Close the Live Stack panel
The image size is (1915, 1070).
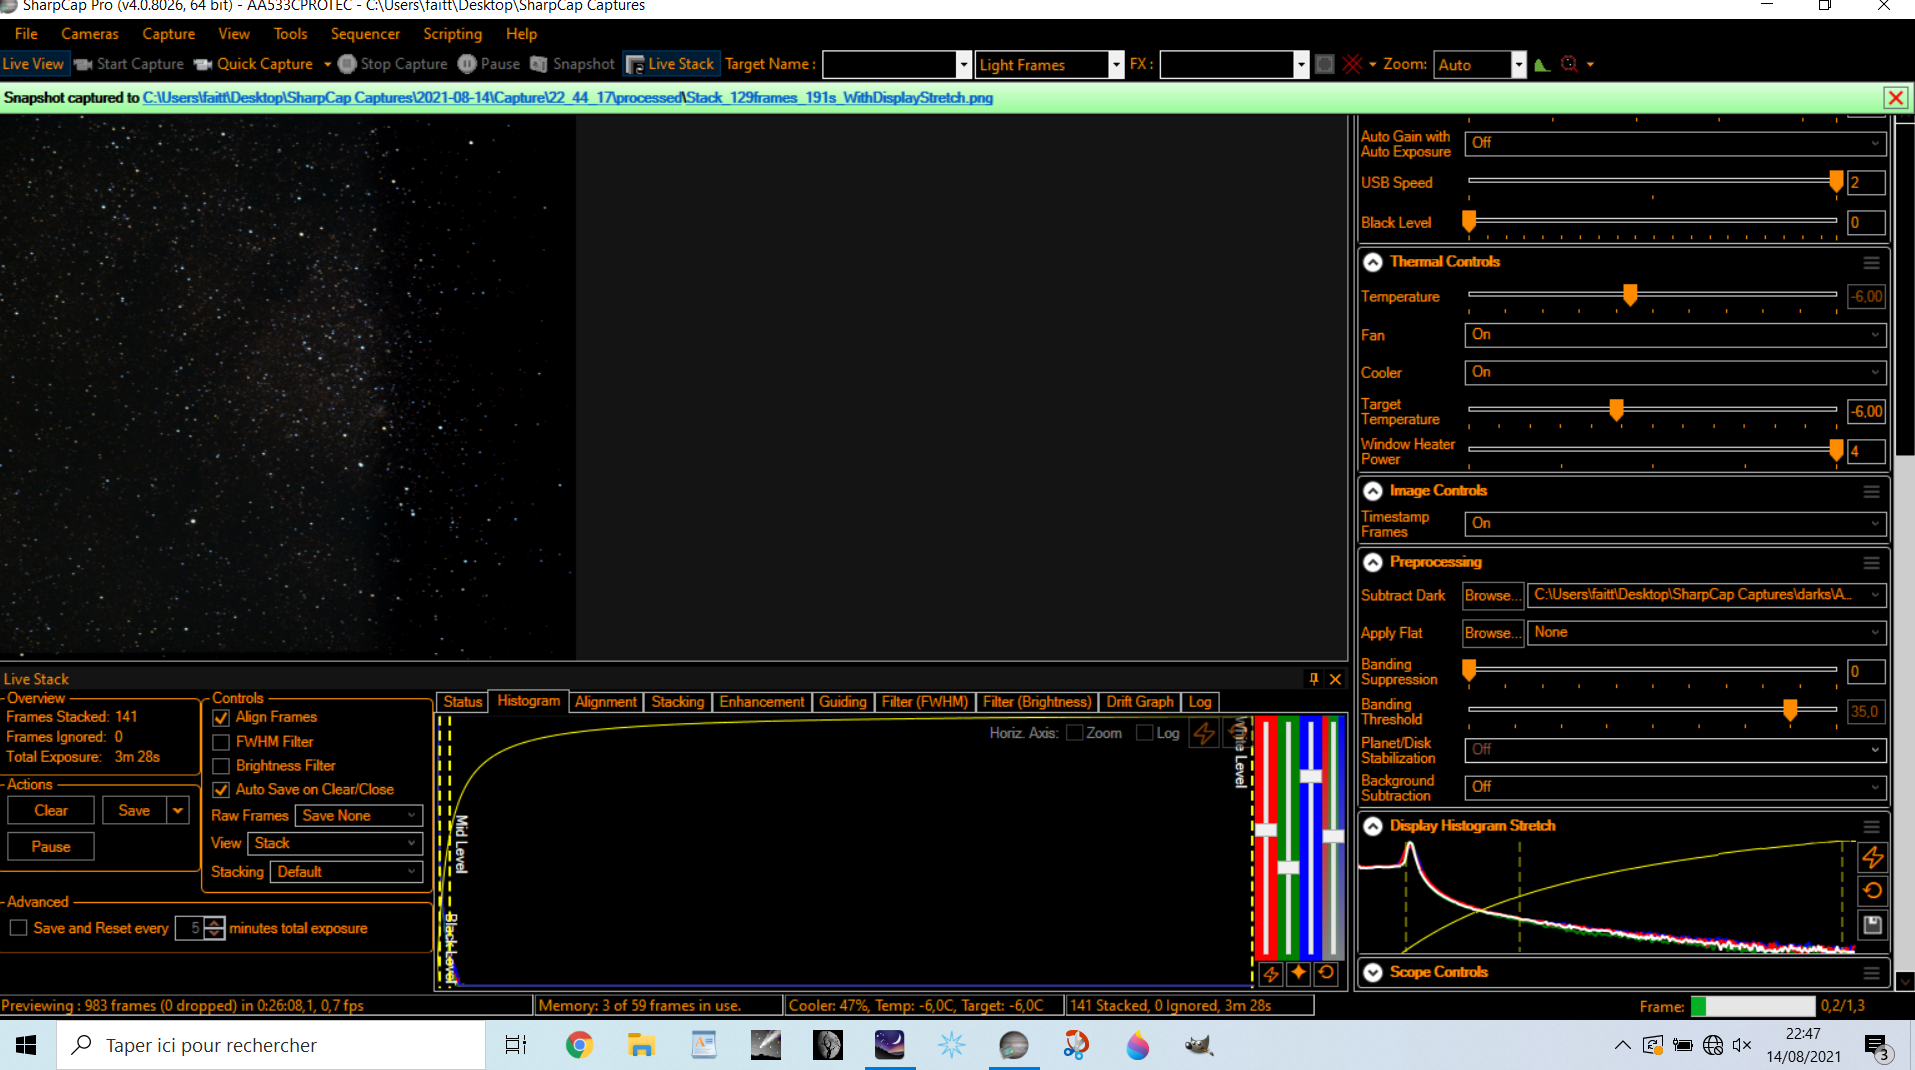1335,679
